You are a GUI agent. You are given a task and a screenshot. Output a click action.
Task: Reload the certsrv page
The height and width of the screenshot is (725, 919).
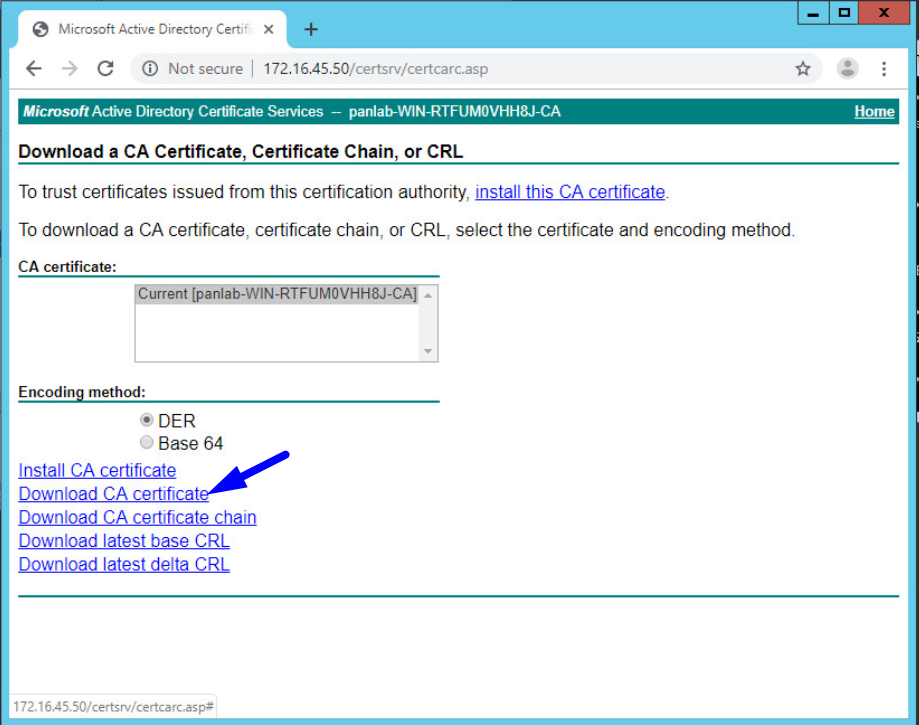pos(105,68)
